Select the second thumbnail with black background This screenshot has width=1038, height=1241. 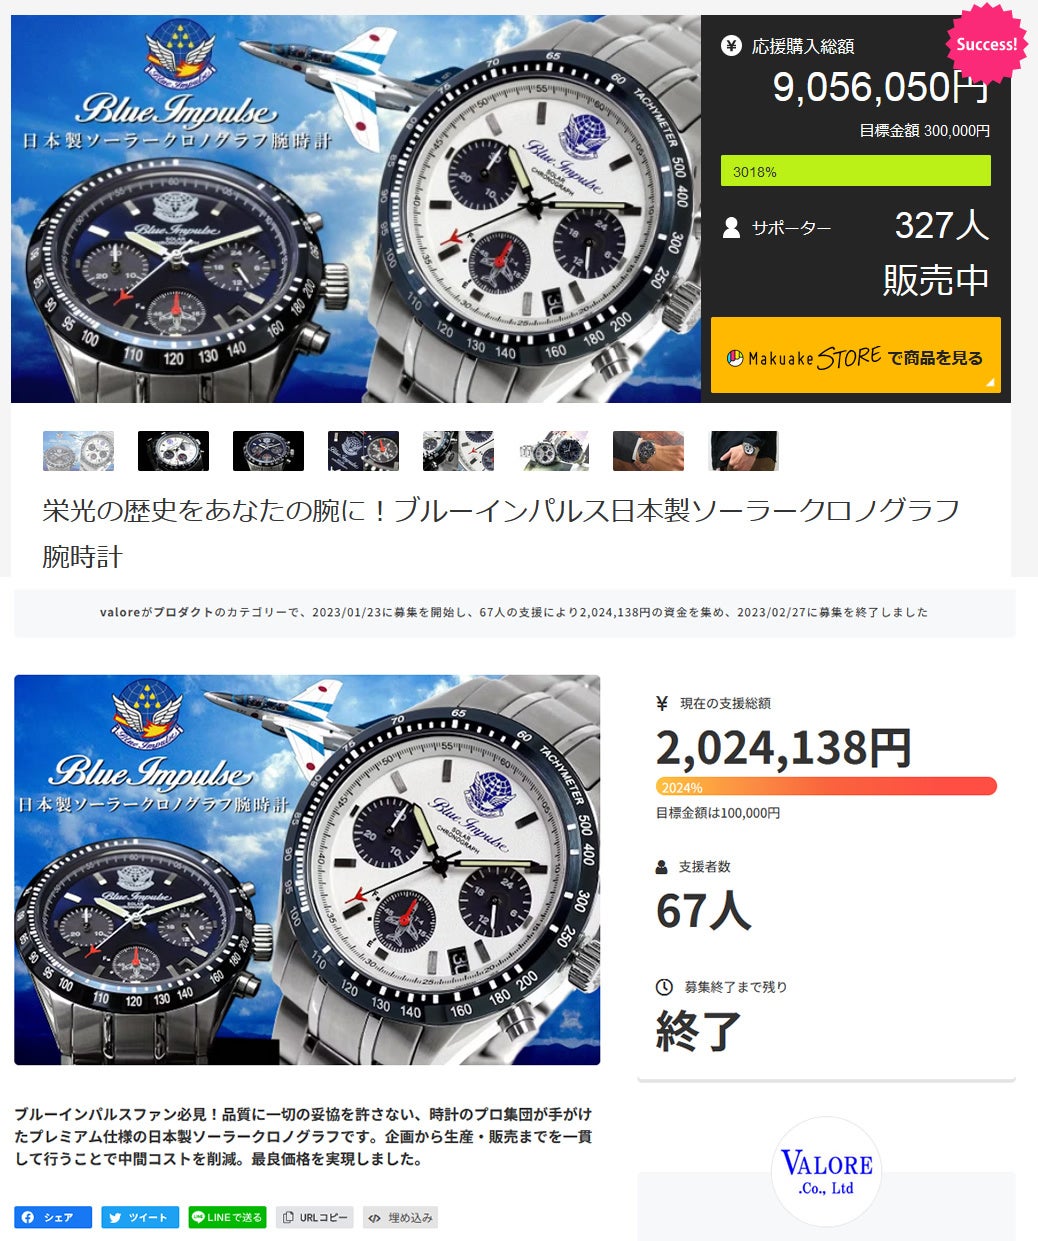(x=173, y=451)
